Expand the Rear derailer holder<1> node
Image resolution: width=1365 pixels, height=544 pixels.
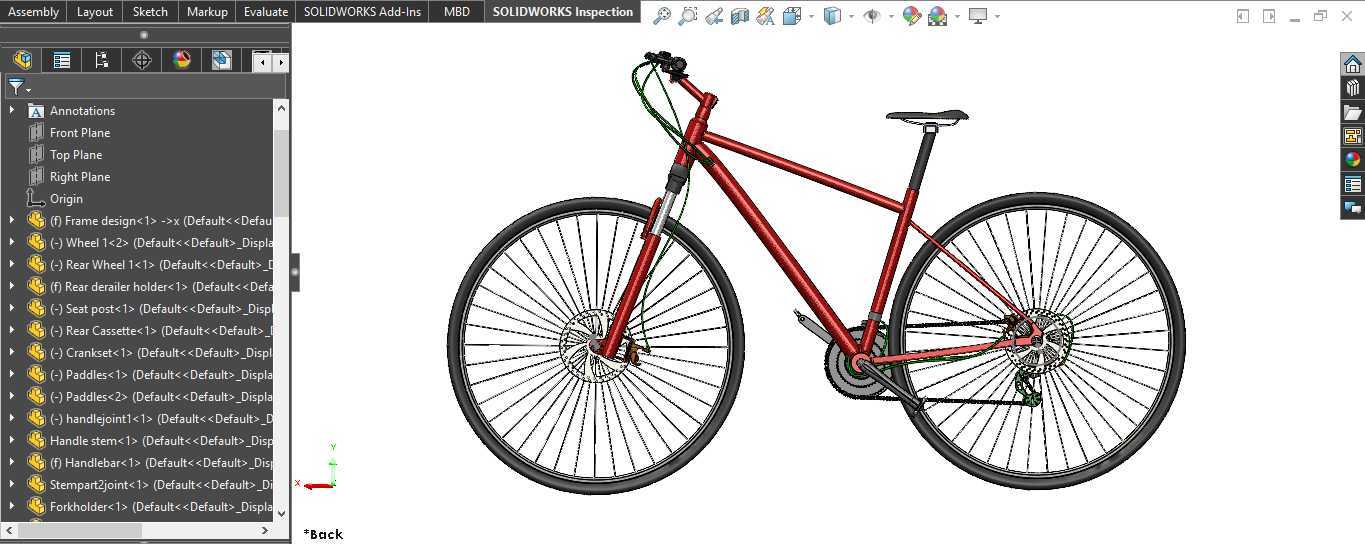(x=12, y=286)
